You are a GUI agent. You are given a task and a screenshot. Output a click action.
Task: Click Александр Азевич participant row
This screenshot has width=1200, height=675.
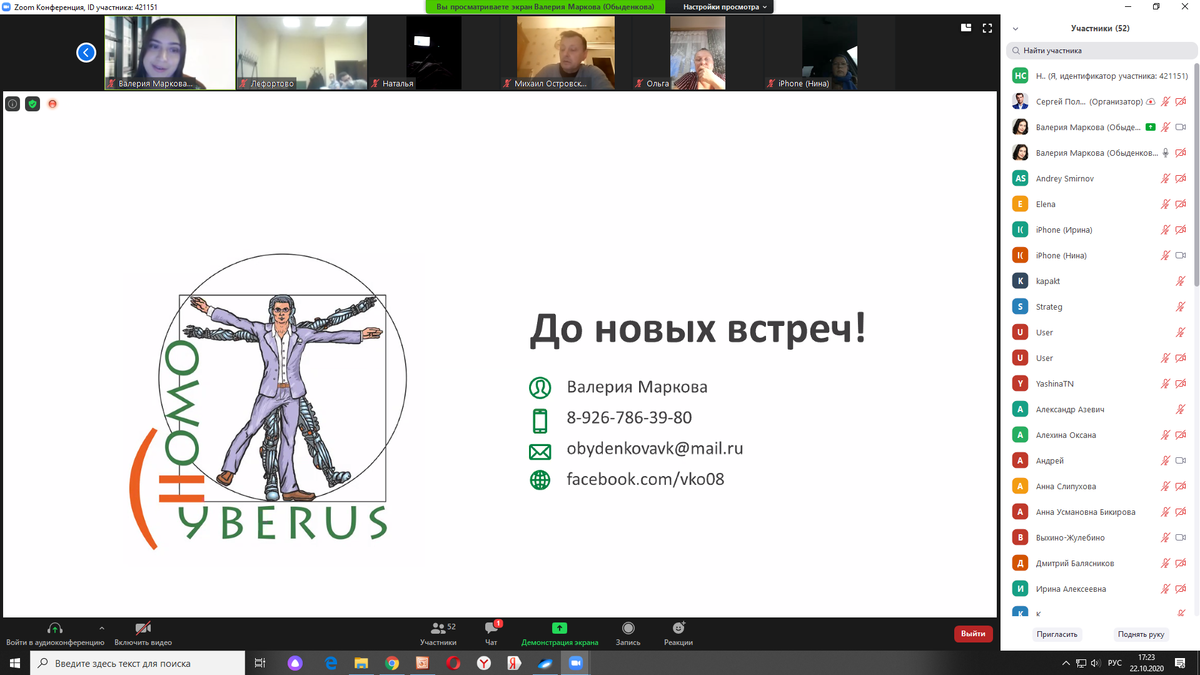1099,409
